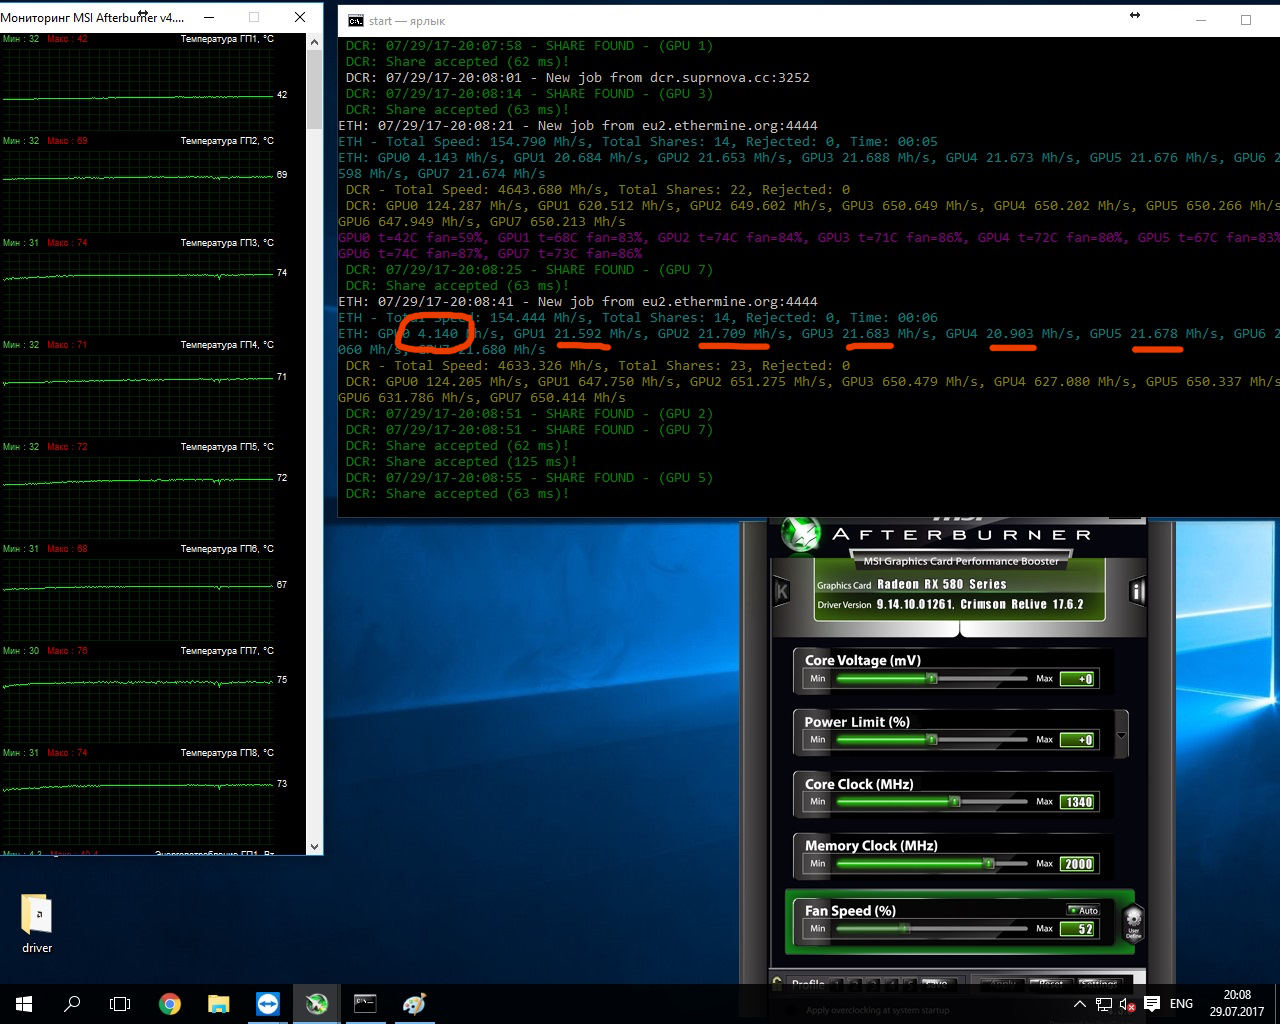Open Afterburner info panel via i button

(1137, 592)
